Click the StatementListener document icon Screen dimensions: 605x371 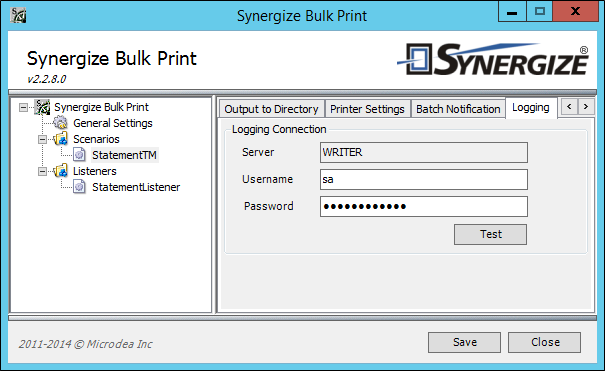click(x=79, y=187)
